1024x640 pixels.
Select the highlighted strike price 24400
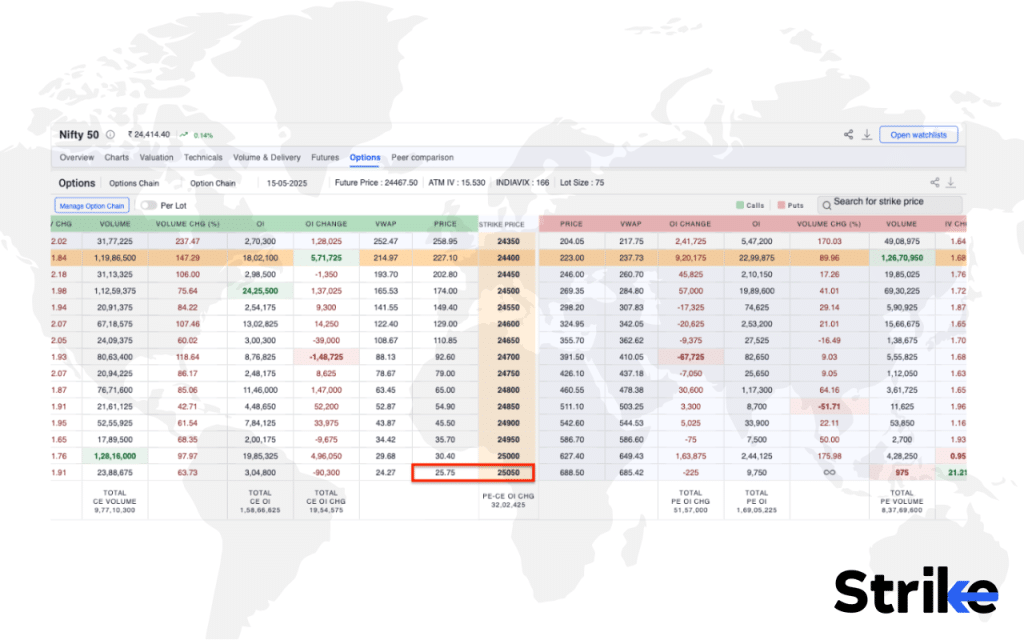(x=508, y=258)
